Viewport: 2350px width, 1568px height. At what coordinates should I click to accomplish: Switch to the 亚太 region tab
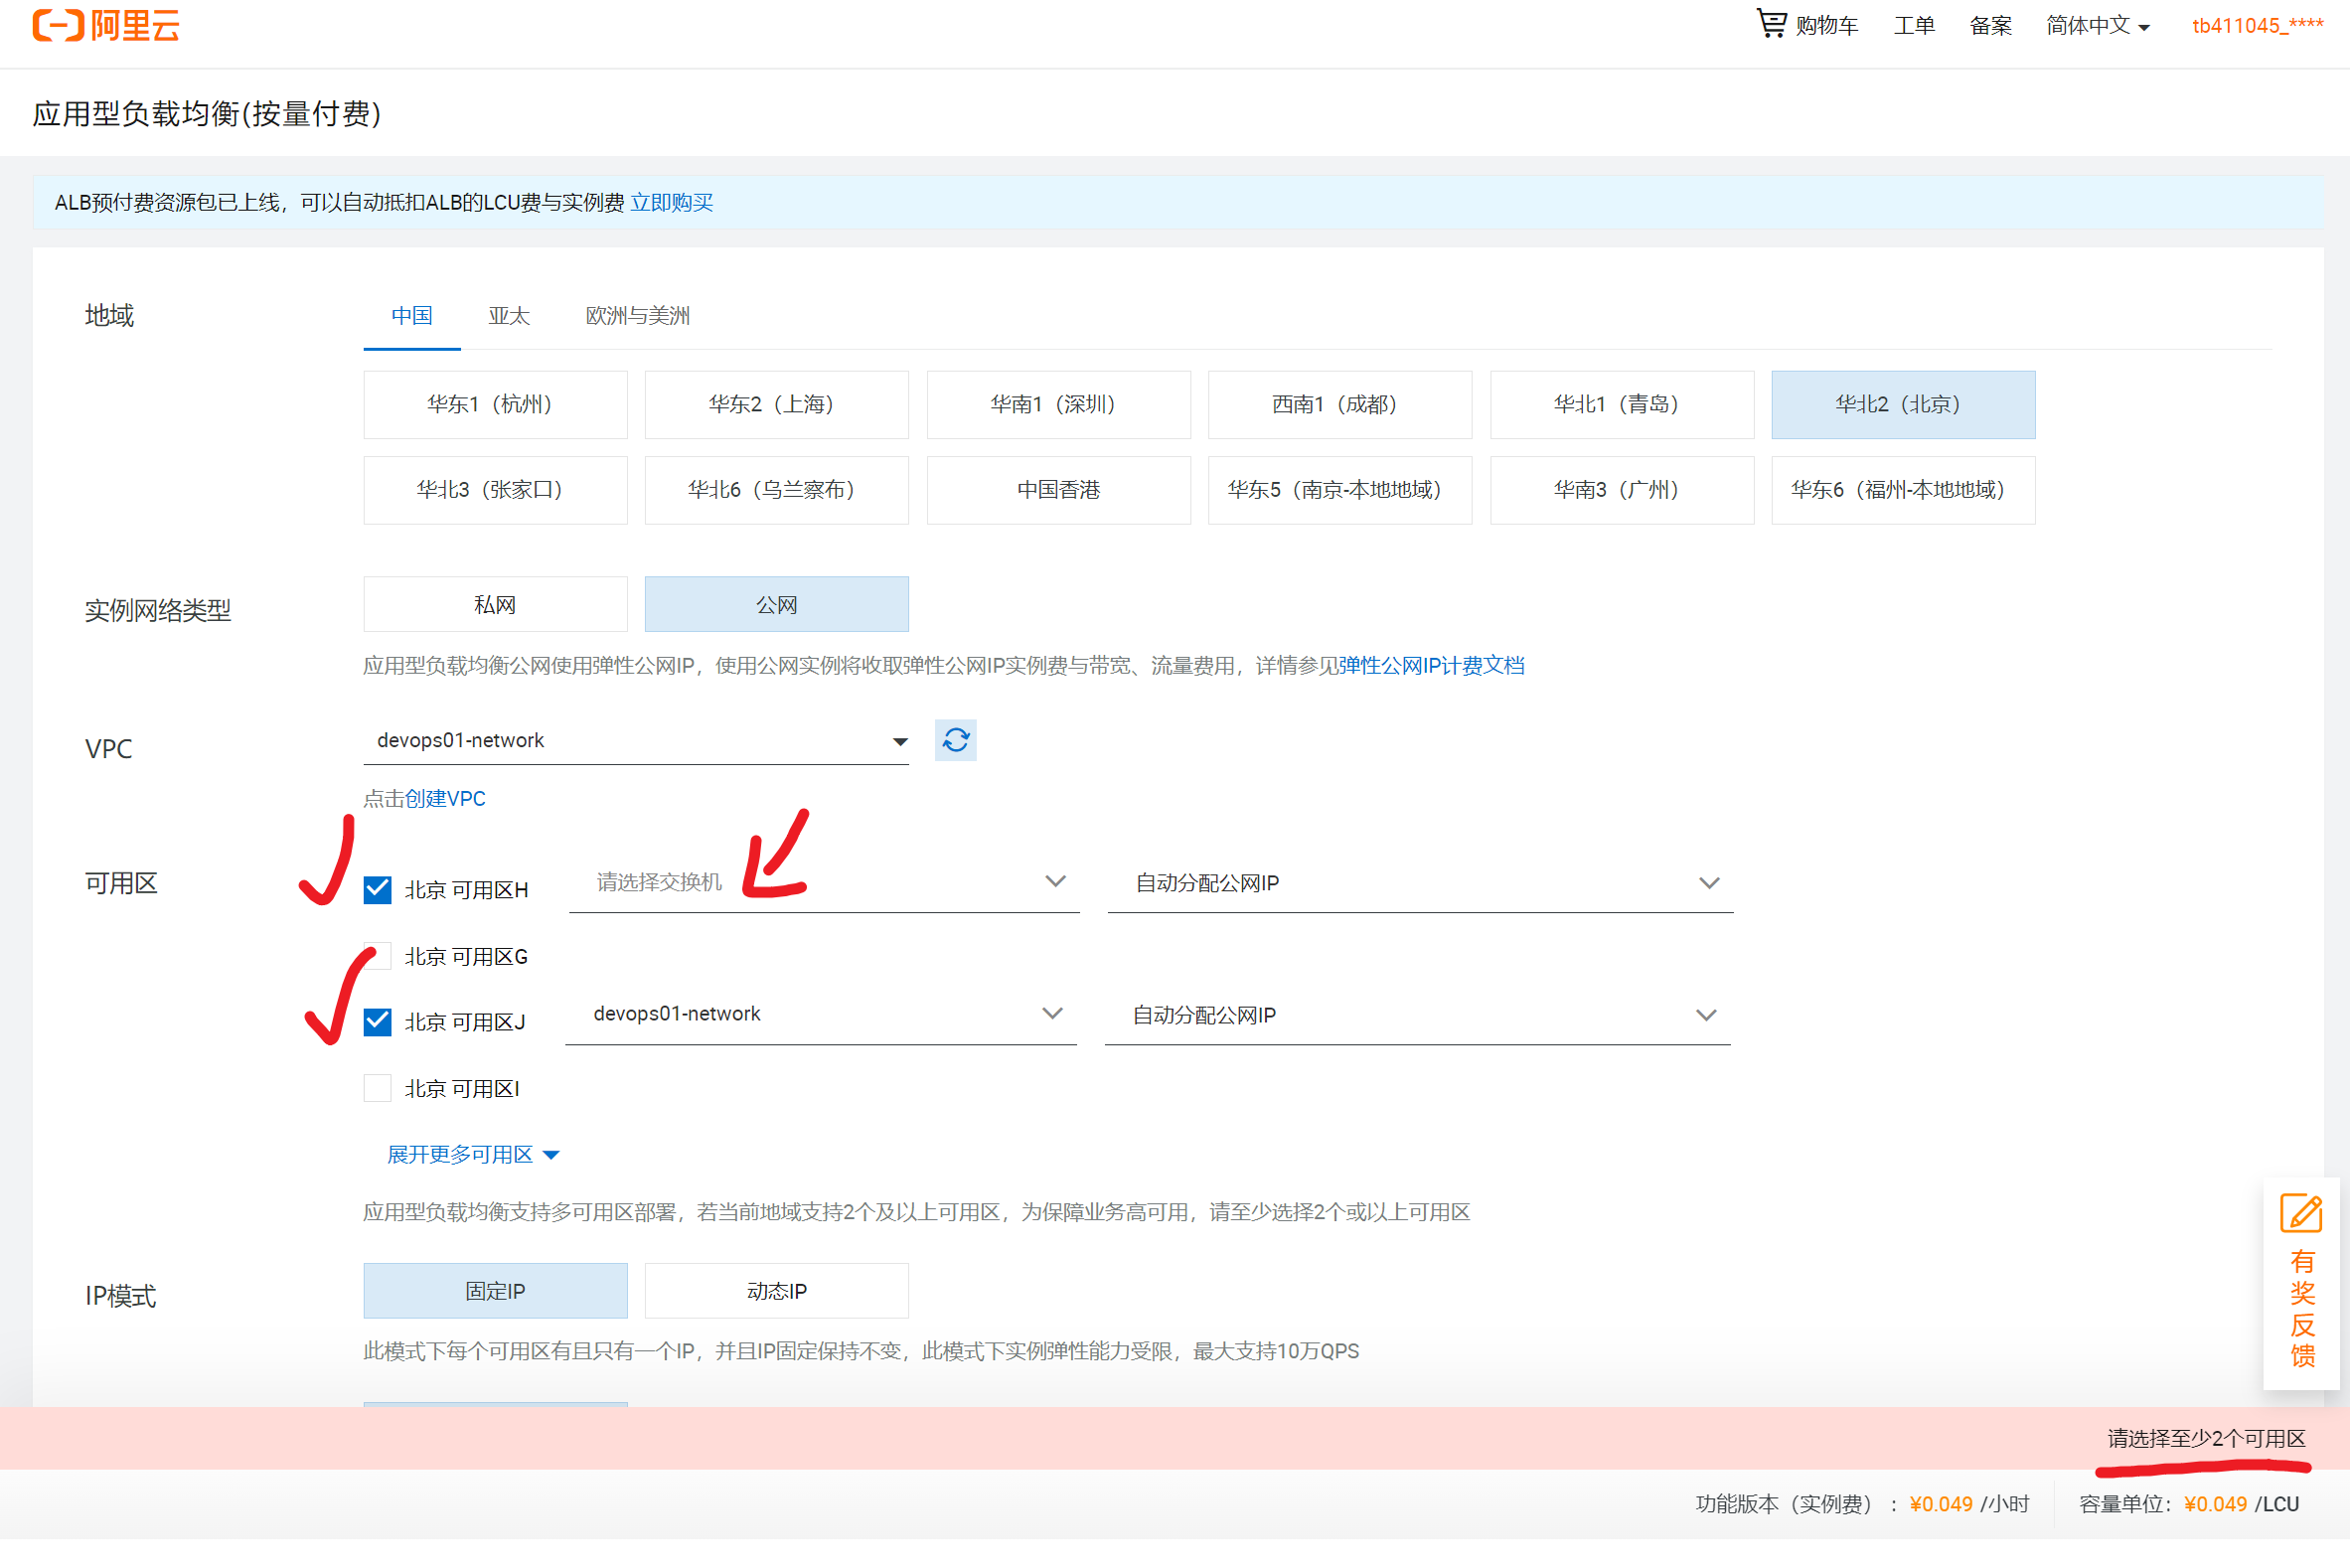pyautogui.click(x=508, y=316)
